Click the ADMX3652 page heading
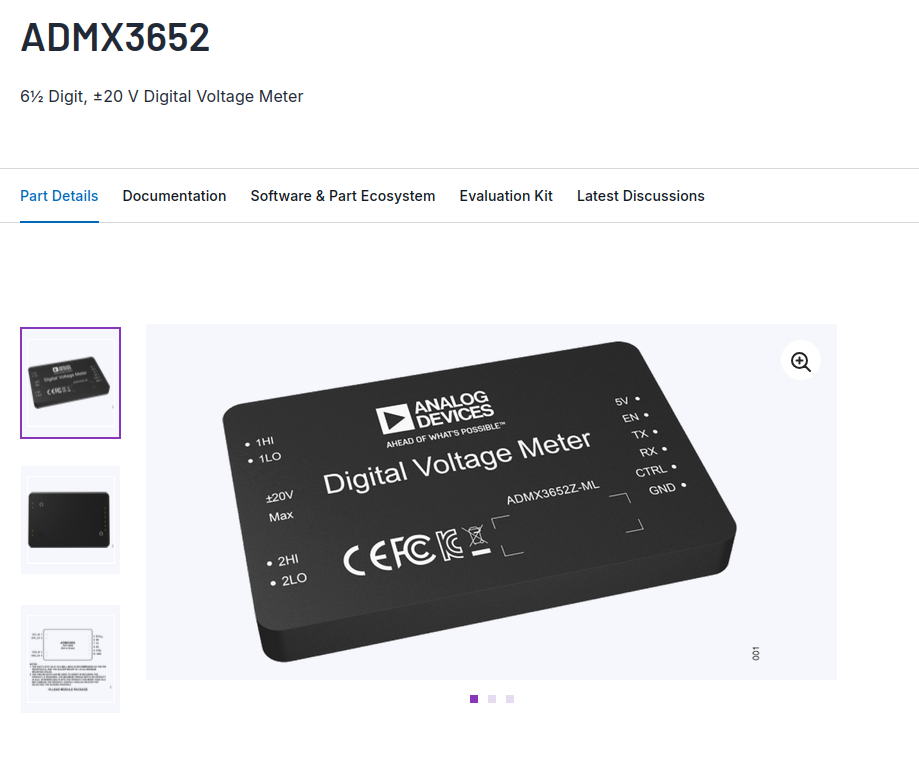This screenshot has height=770, width=919. [115, 38]
